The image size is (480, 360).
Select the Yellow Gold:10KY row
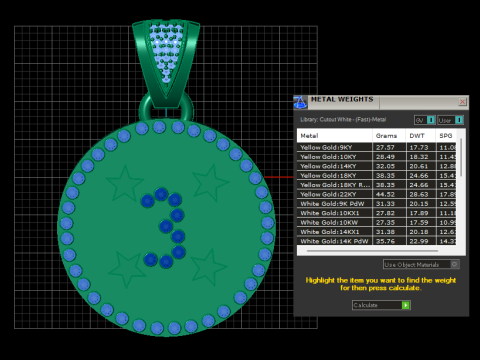tap(376, 157)
